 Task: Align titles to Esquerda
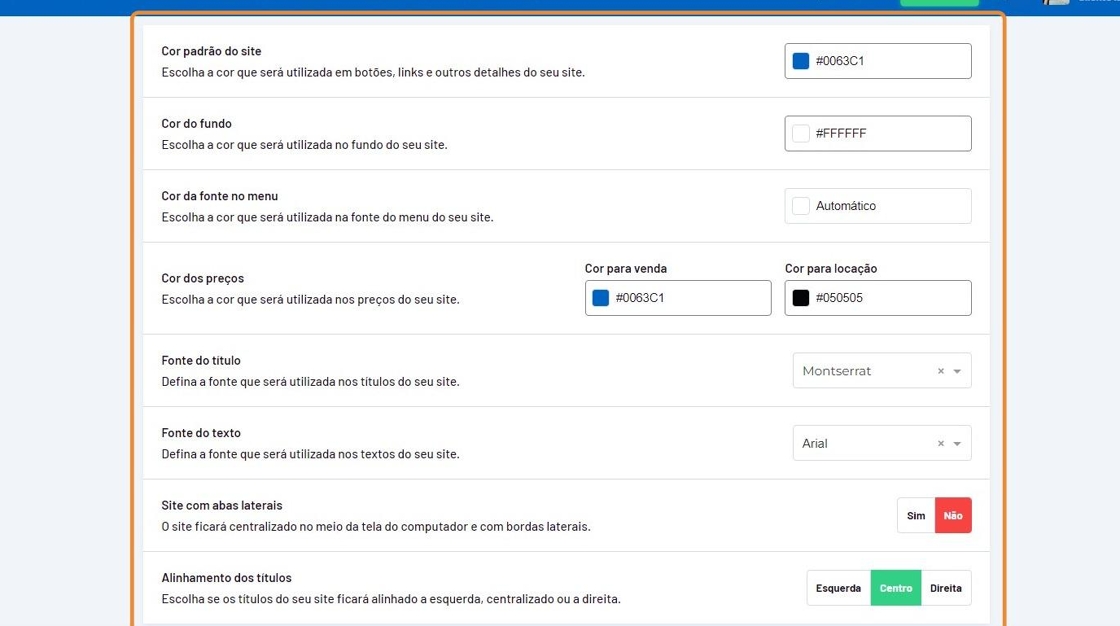(x=838, y=588)
